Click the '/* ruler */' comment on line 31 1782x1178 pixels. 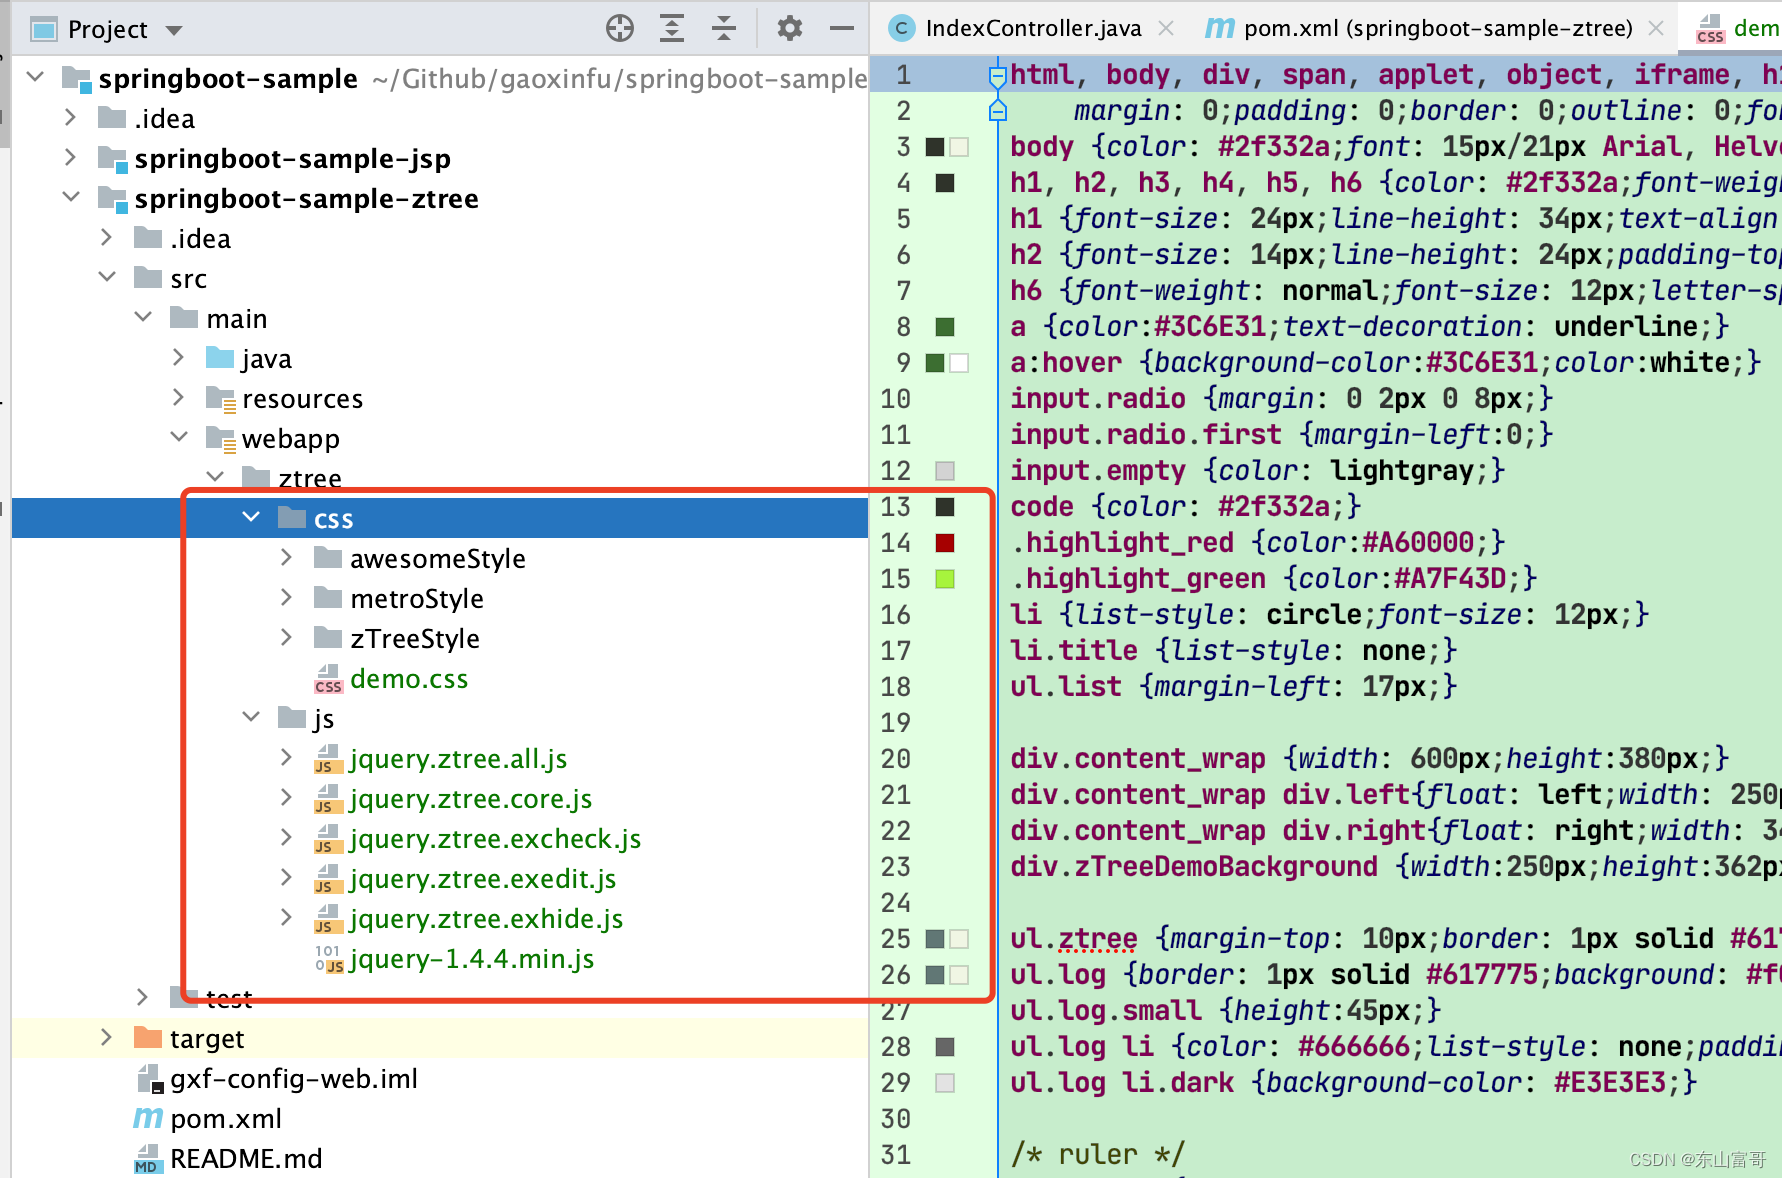pyautogui.click(x=1097, y=1155)
